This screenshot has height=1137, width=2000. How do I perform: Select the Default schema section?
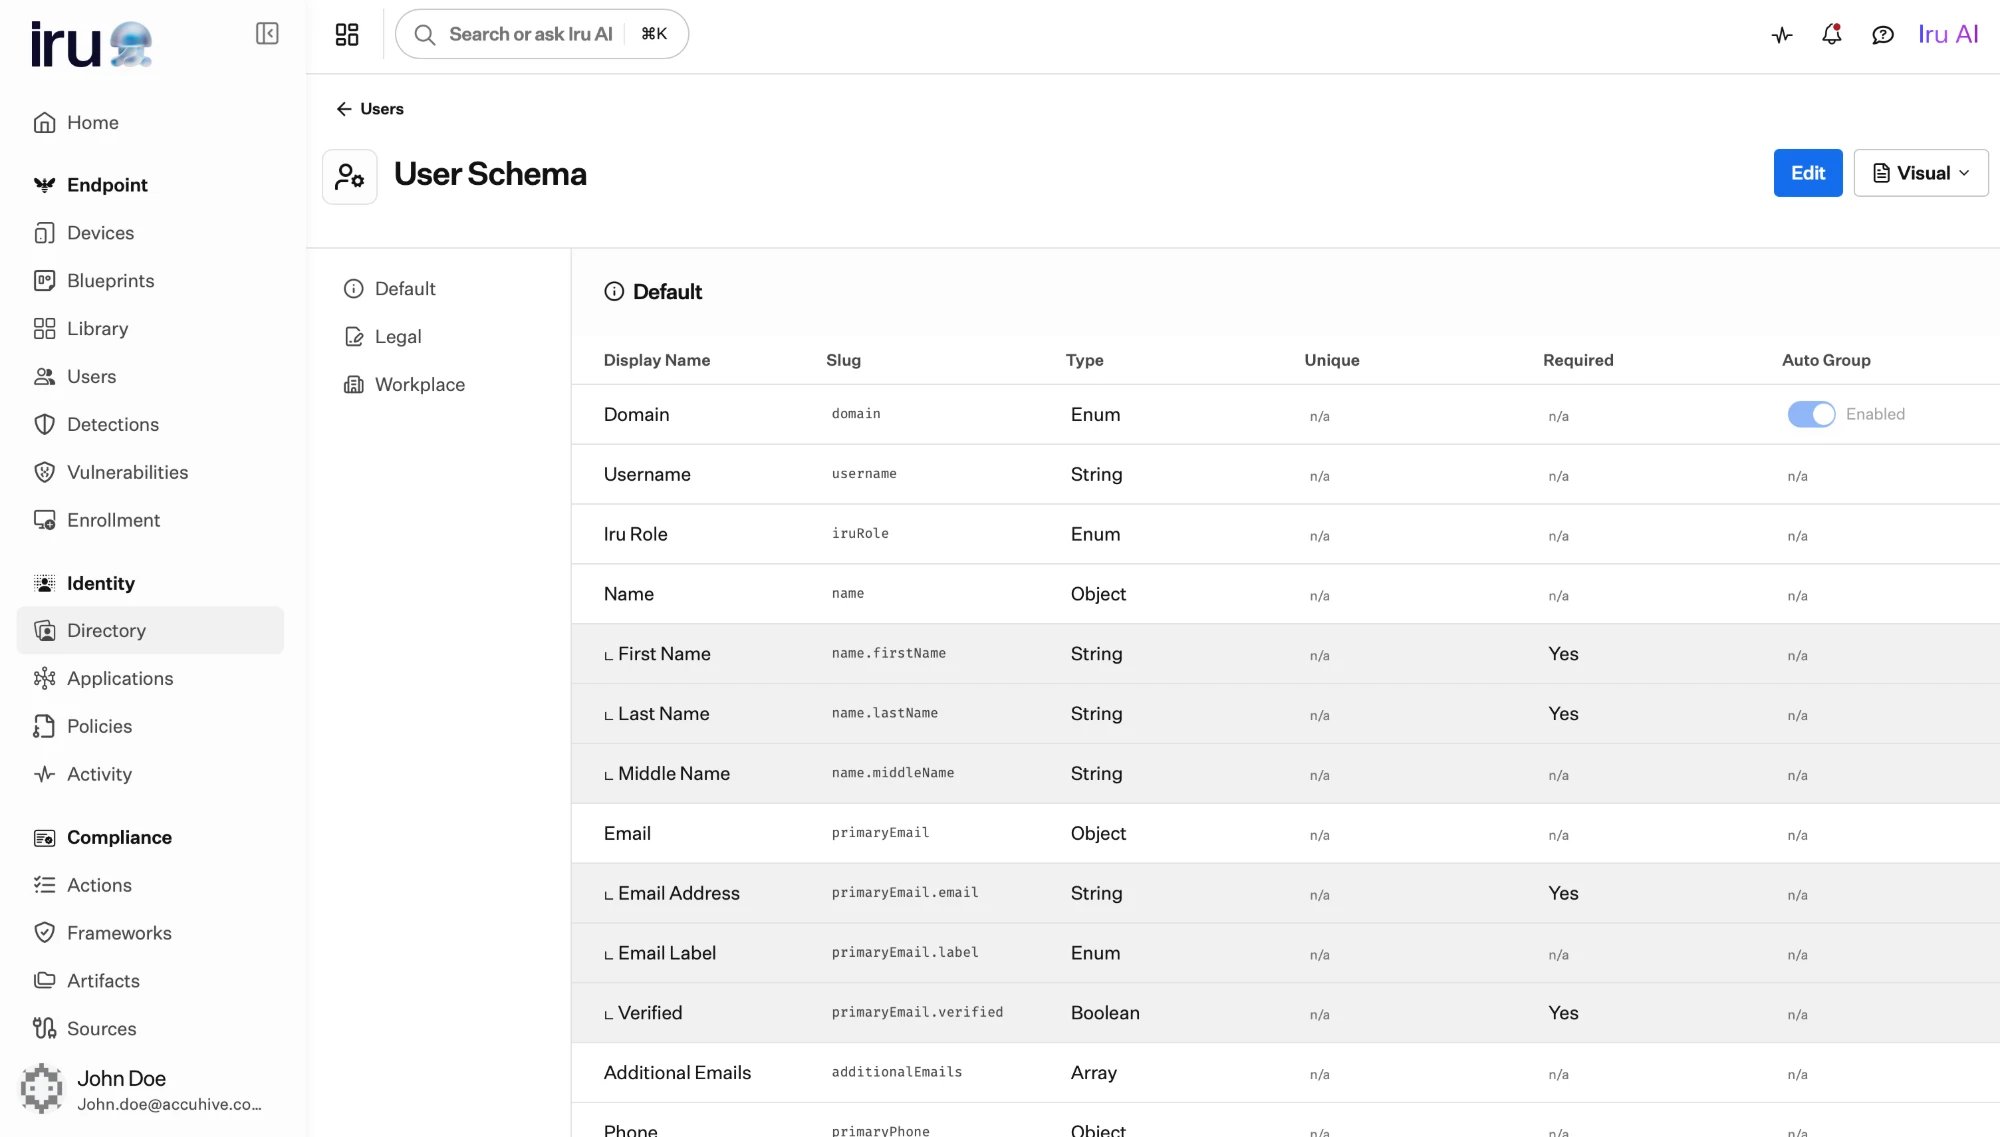click(x=404, y=289)
